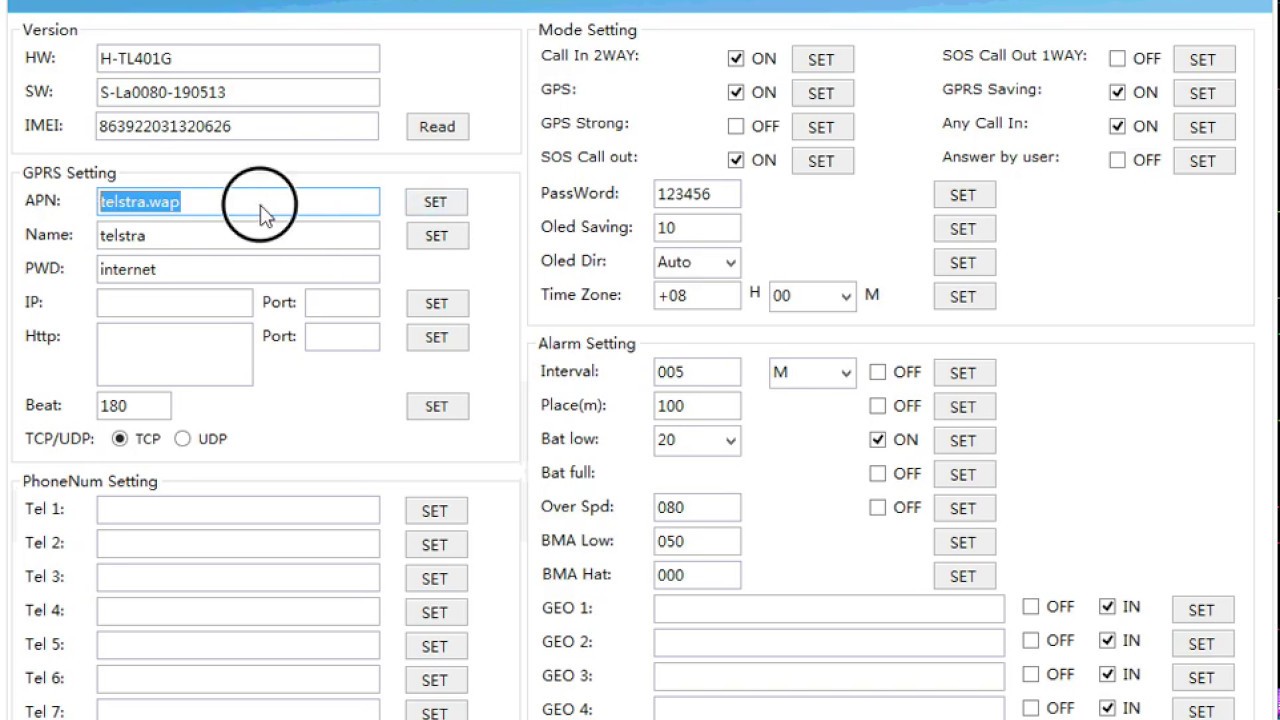Screen dimensions: 1280x720
Task: Click SET for Over Spd alarm
Action: coord(964,509)
